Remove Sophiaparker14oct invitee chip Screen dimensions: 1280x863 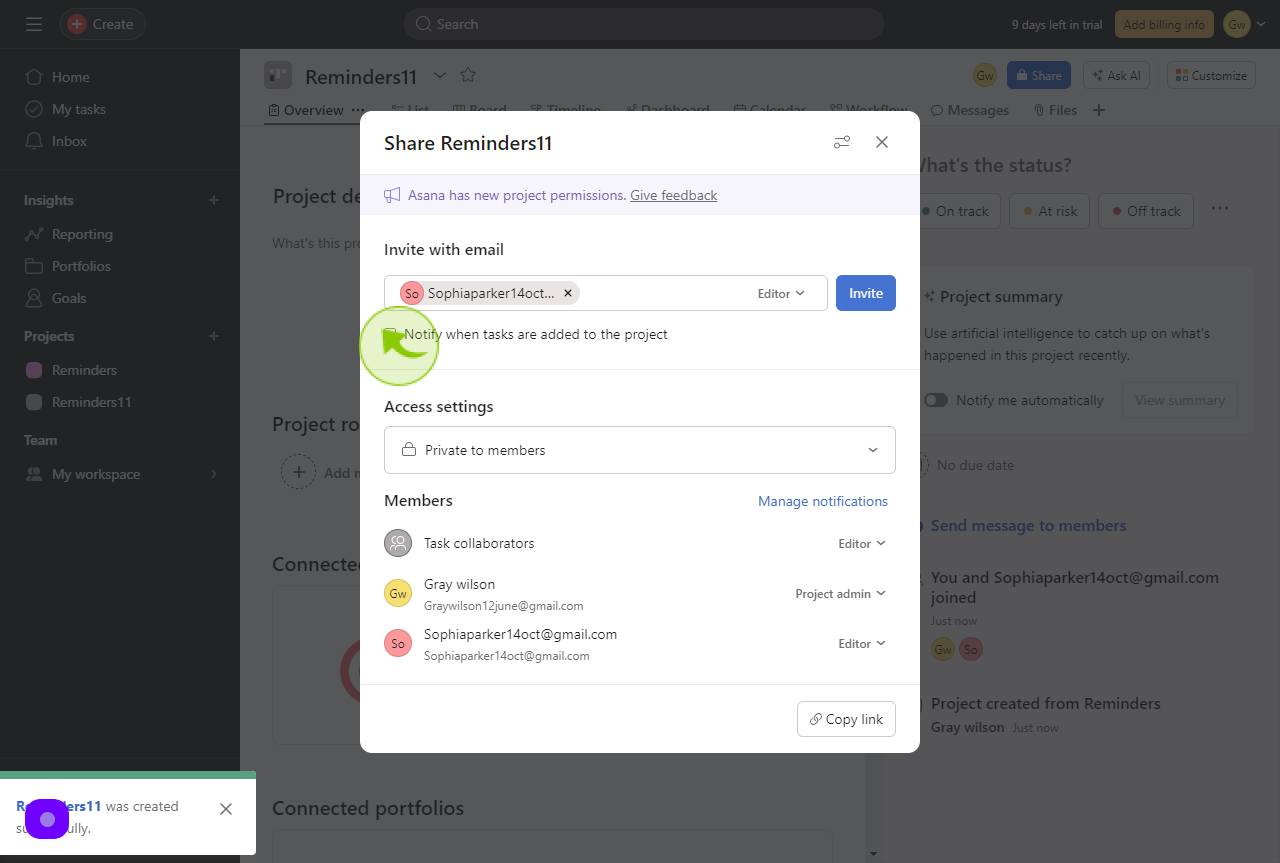click(568, 293)
